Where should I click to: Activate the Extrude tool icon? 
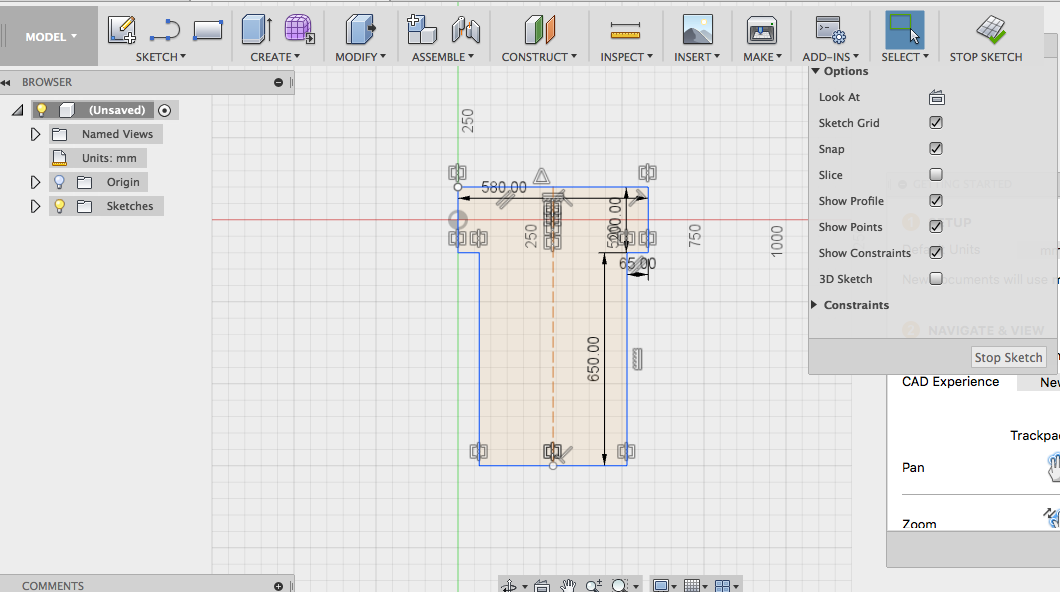click(257, 30)
